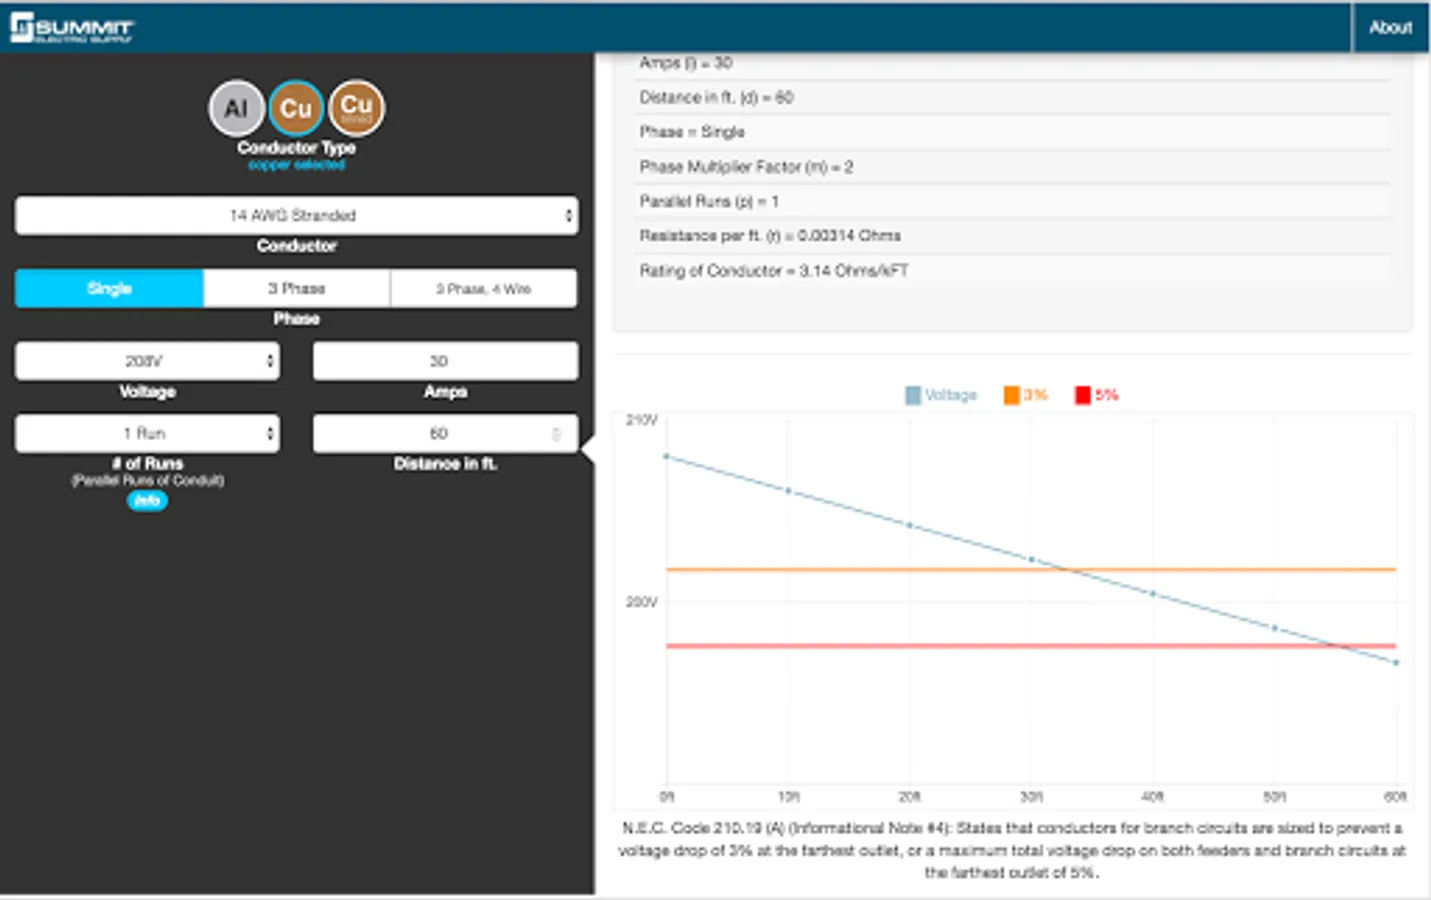The image size is (1431, 900).
Task: Click the Amps input field showing 30
Action: 445,361
